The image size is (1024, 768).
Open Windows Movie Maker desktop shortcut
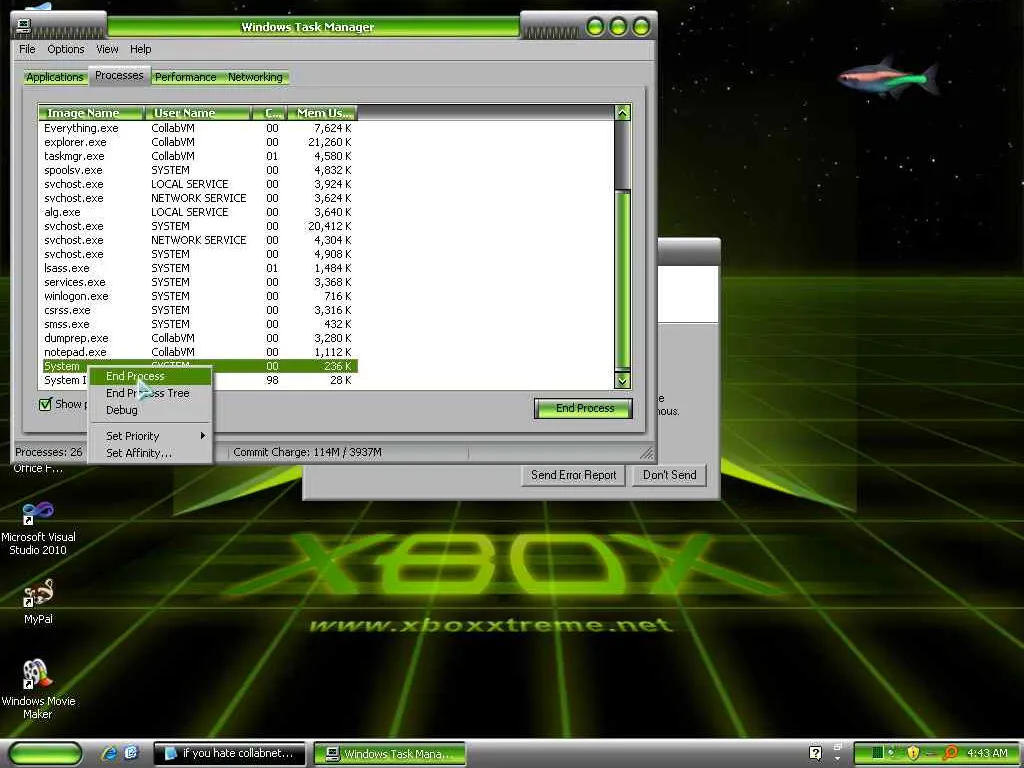coord(38,689)
